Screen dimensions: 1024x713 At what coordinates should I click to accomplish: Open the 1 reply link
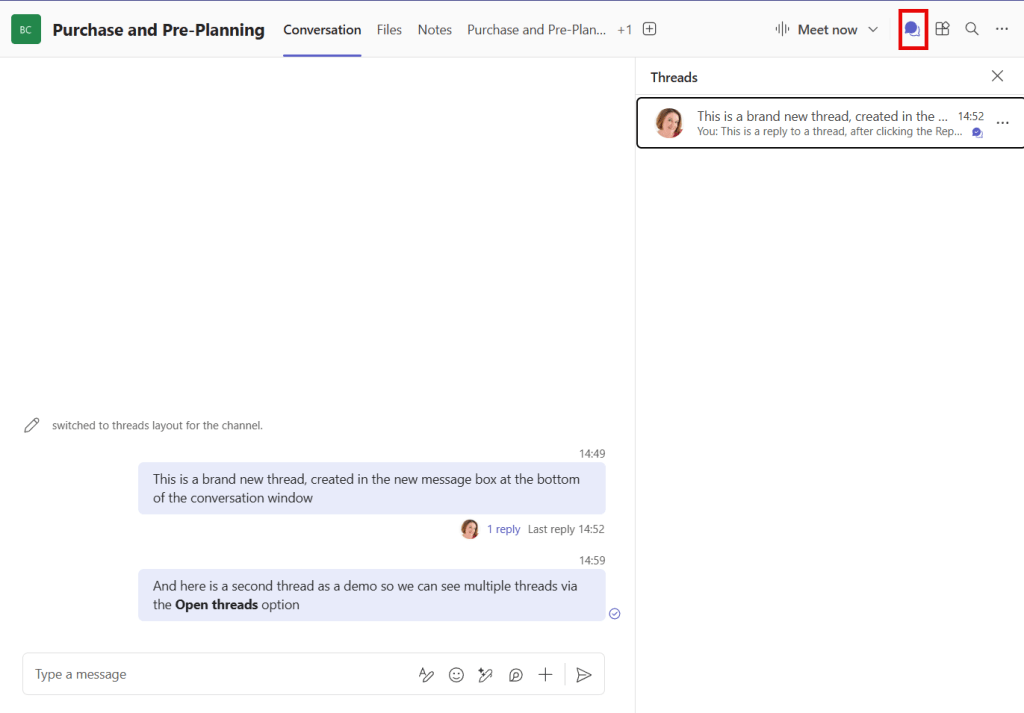pyautogui.click(x=503, y=529)
